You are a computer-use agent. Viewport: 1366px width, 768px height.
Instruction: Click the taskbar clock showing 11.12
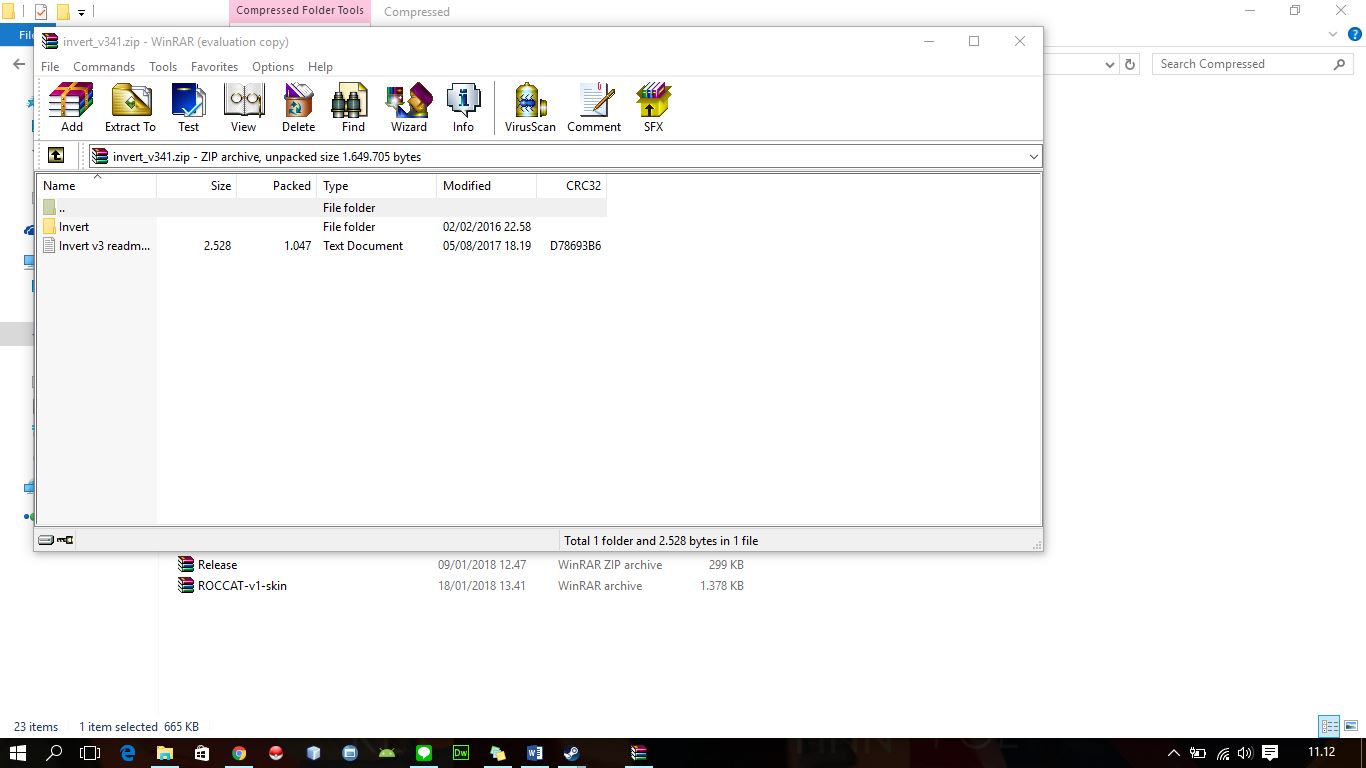1321,753
